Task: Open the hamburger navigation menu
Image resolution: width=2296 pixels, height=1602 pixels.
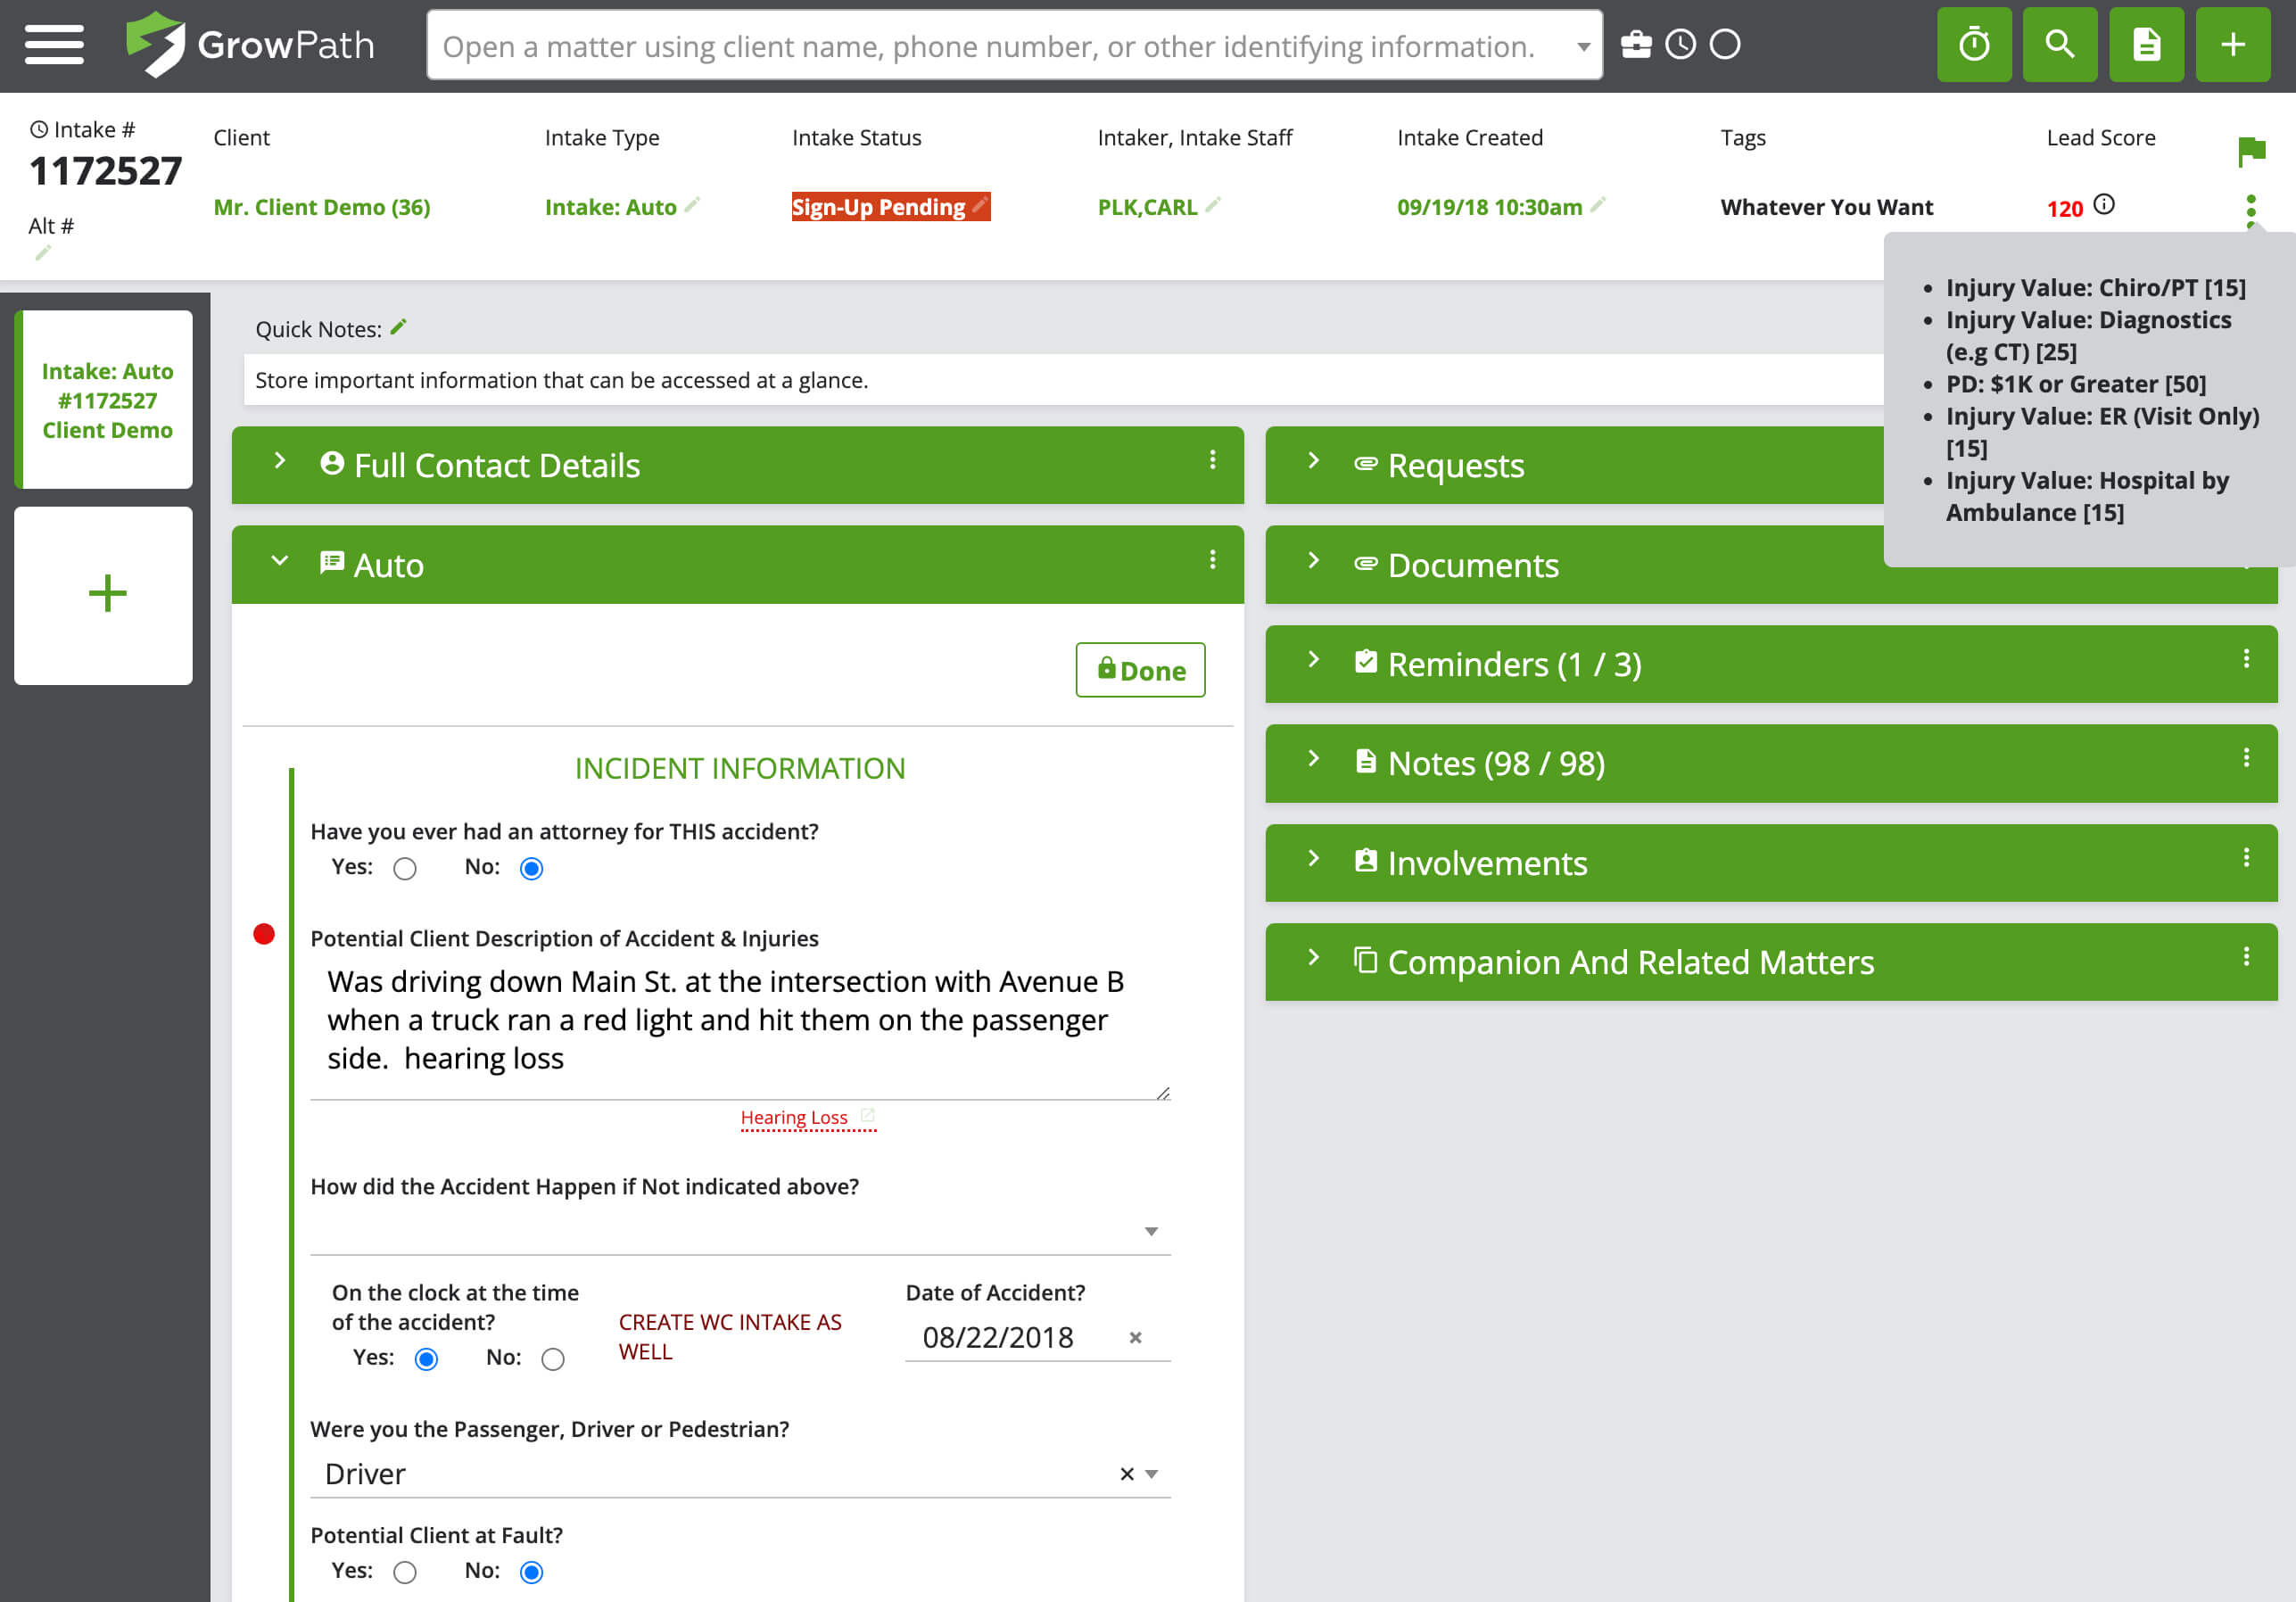Action: 54,45
